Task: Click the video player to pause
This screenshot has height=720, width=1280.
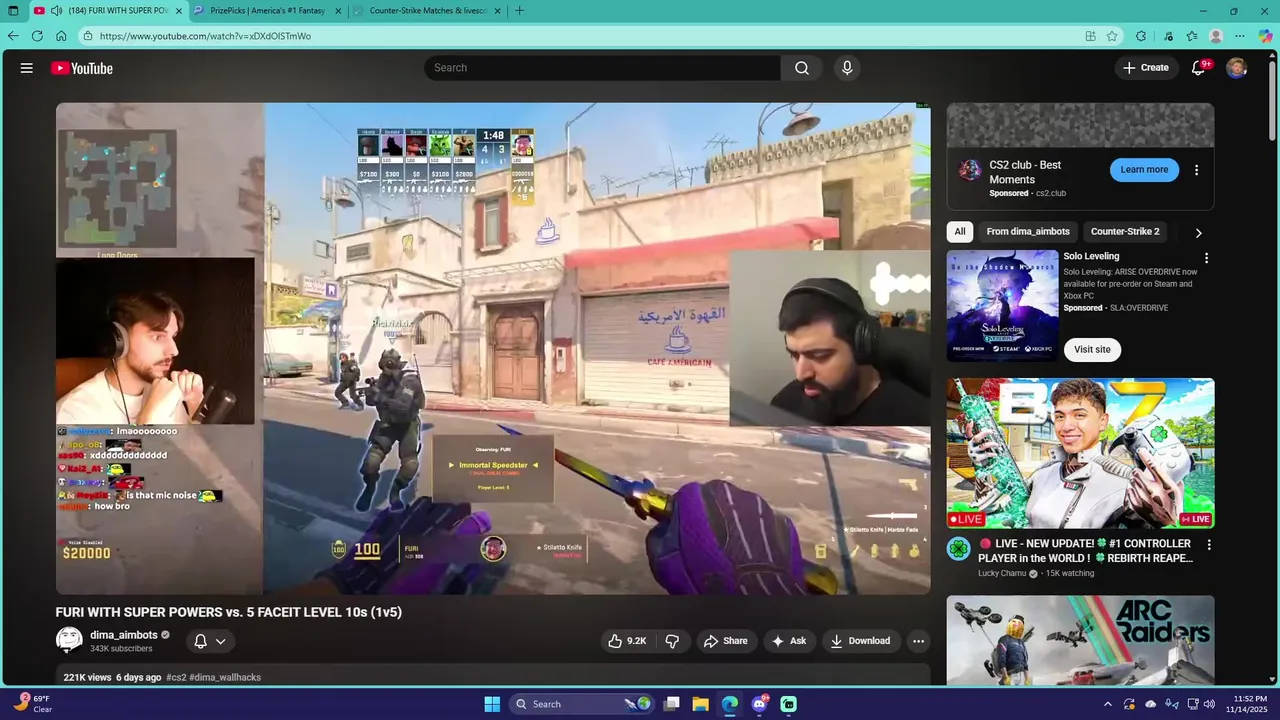Action: 493,348
